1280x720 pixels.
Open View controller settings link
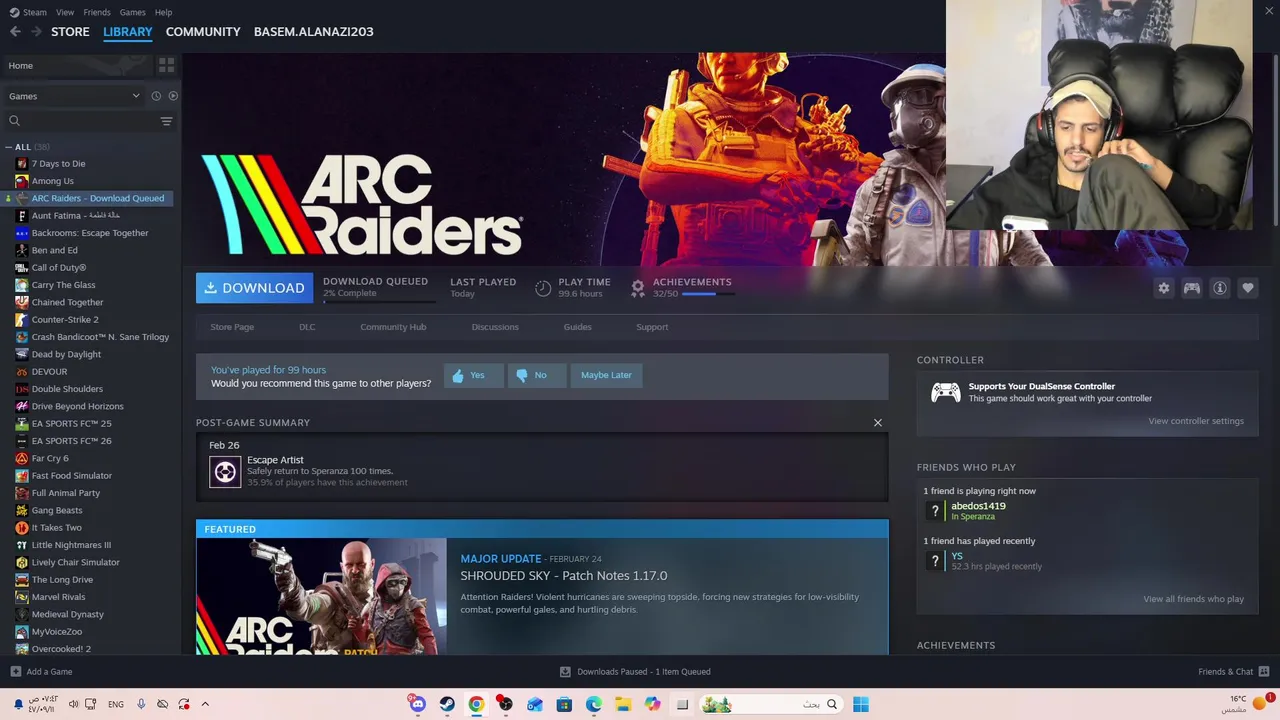(x=1196, y=421)
